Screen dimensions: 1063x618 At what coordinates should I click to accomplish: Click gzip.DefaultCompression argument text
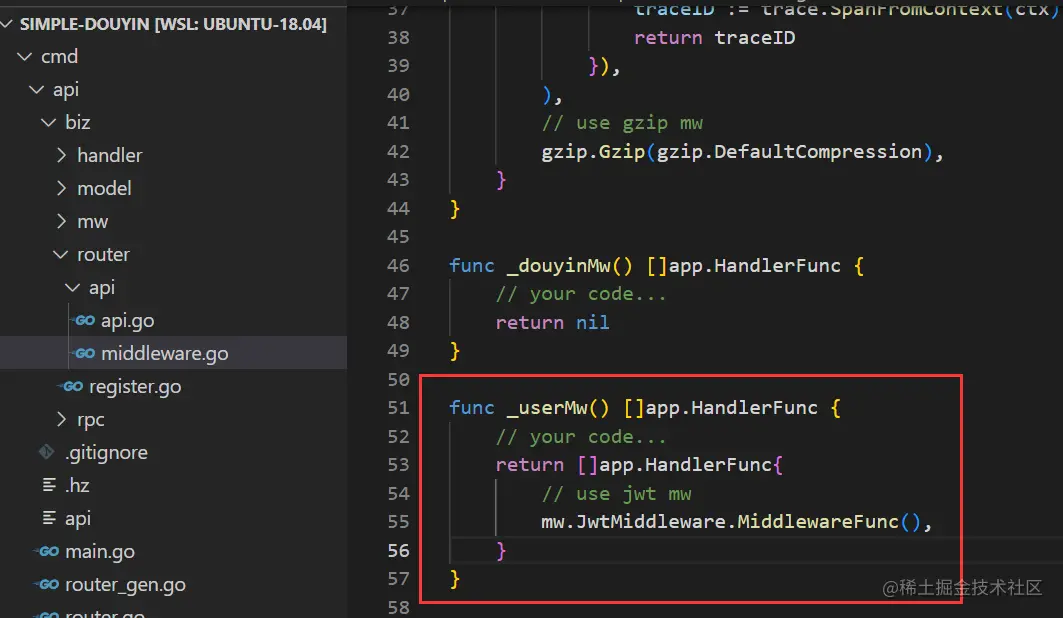point(789,152)
